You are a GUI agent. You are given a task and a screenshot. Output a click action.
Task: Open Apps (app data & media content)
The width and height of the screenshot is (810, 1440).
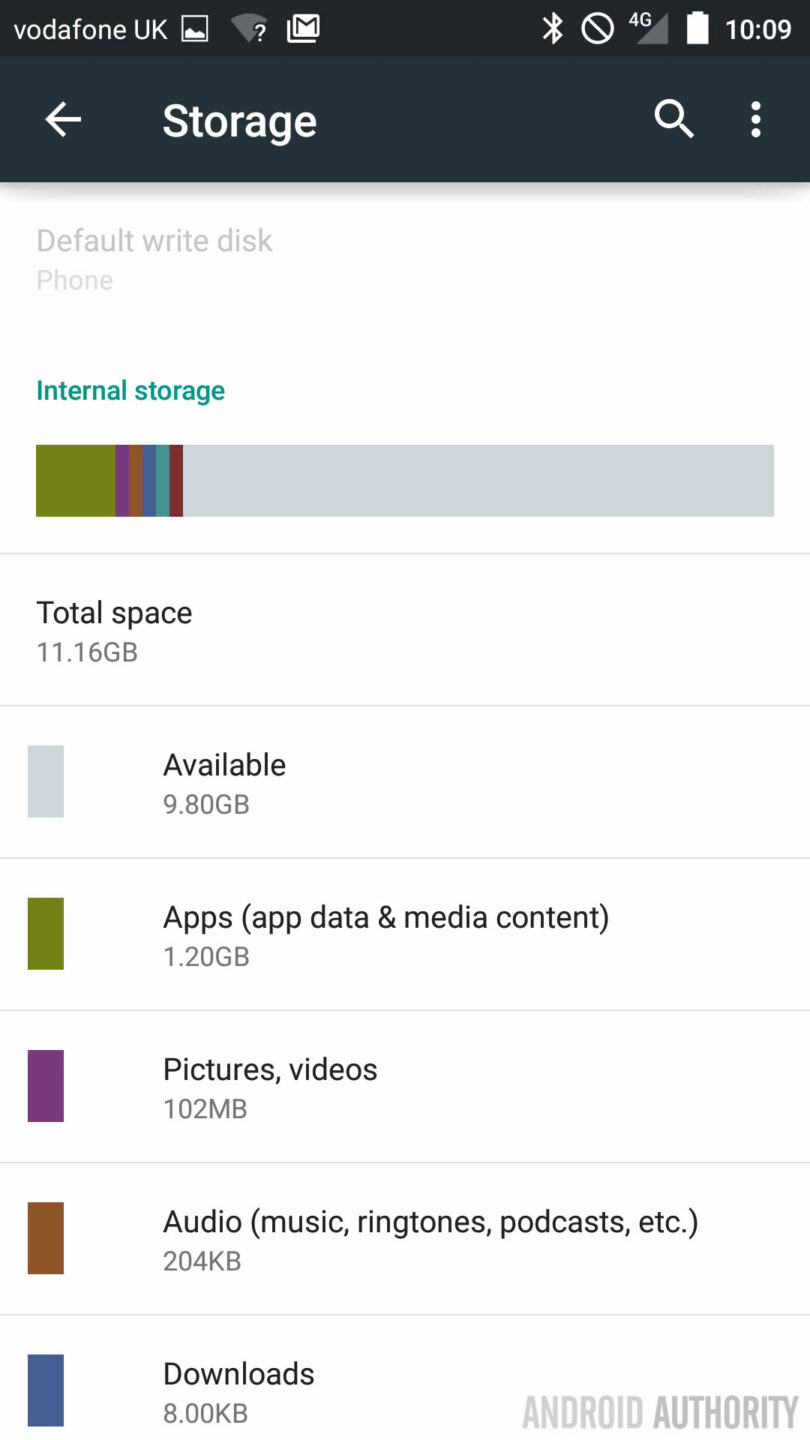click(405, 935)
